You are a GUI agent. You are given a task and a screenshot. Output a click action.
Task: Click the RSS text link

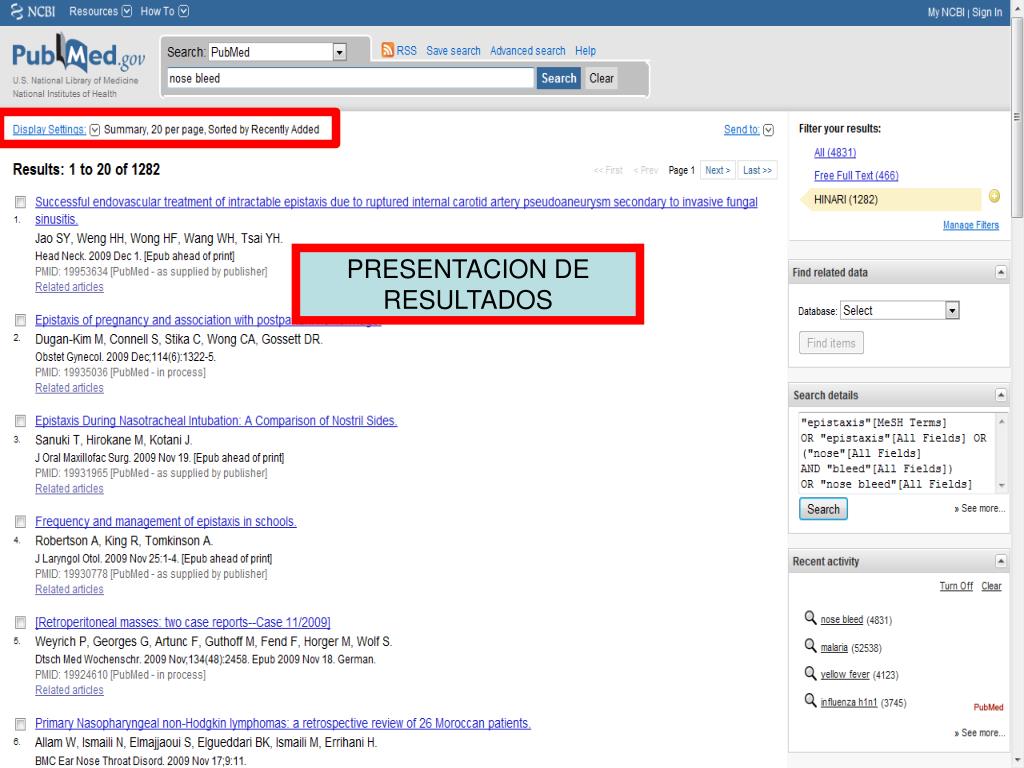point(406,50)
